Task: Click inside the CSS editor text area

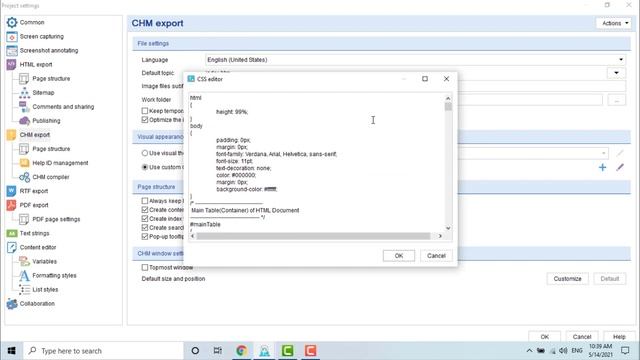Action: pos(316,163)
